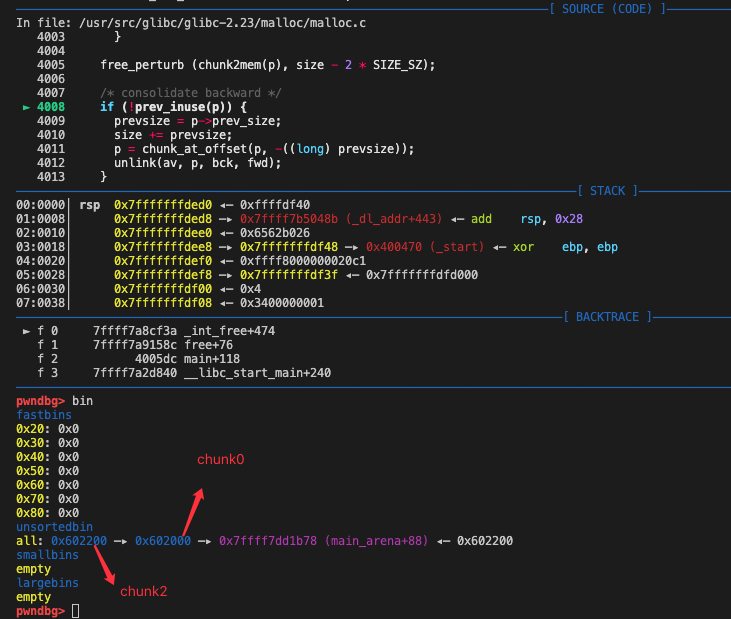
Task: Click the red chunk2 annotation label
Action: [144, 591]
